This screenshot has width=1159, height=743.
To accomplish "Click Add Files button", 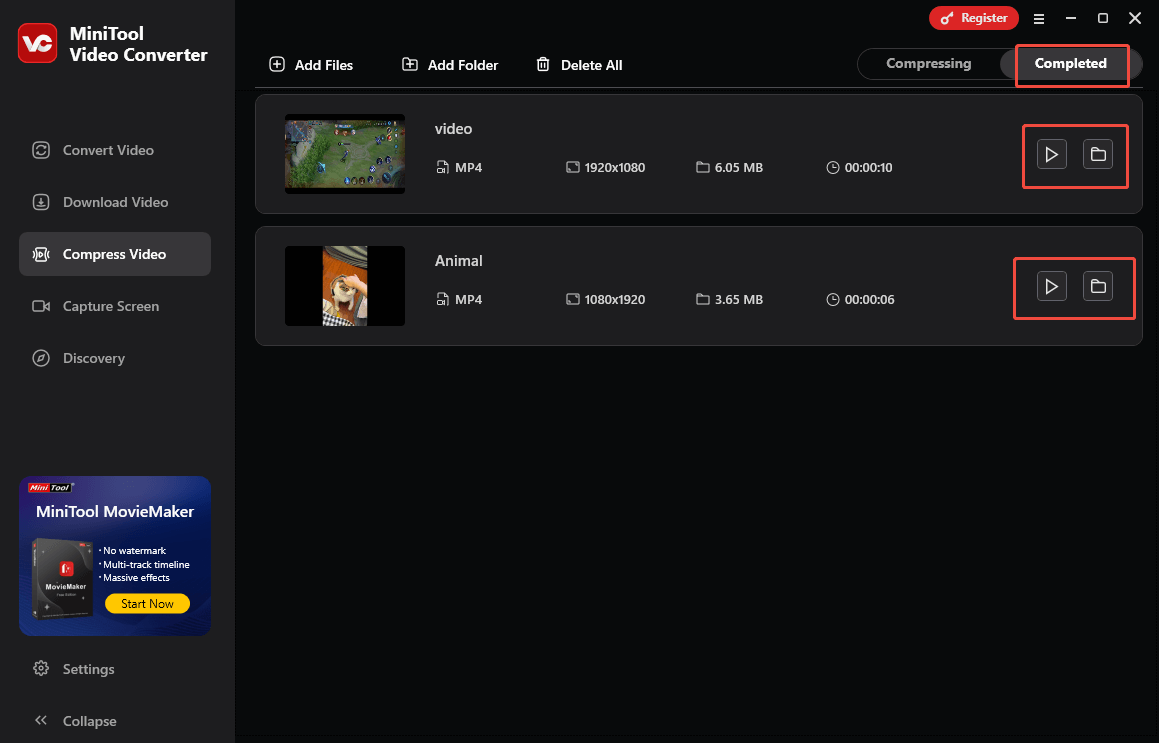I will 311,65.
